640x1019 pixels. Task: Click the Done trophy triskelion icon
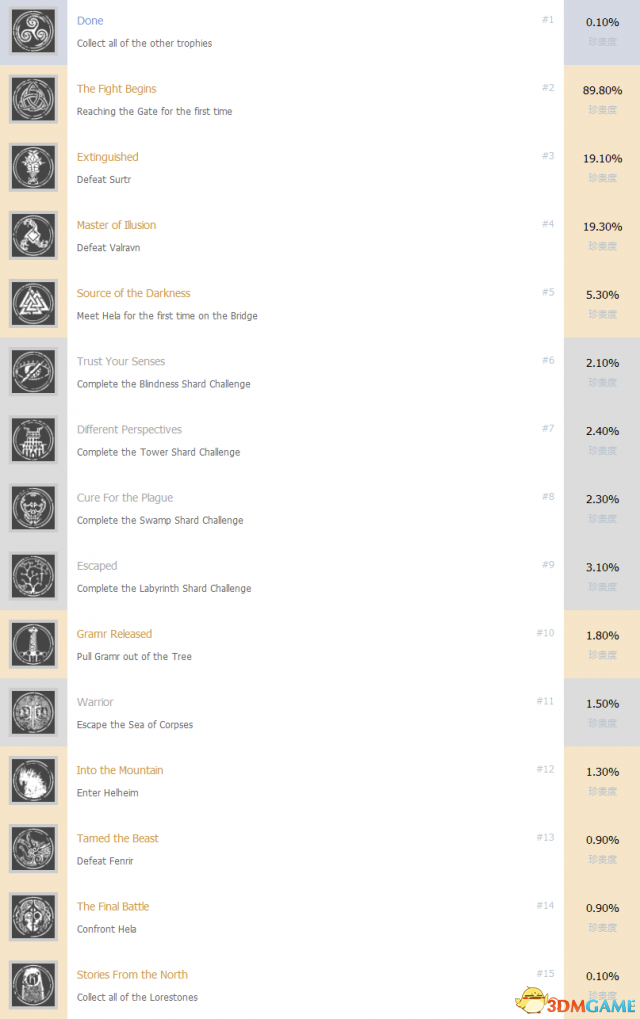[33, 31]
